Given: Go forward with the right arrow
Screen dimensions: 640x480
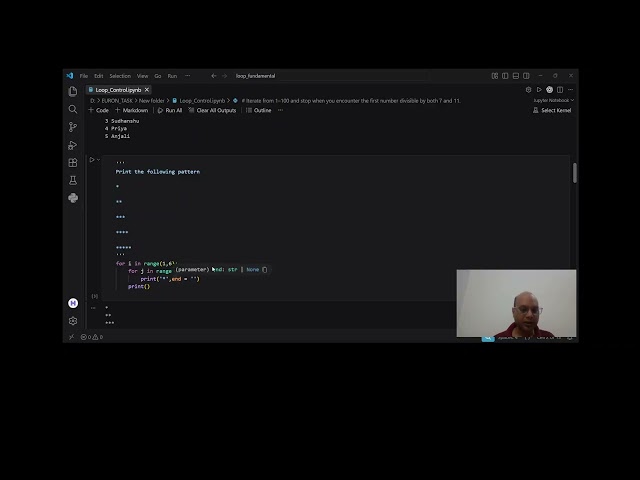Looking at the screenshot, I should [224, 76].
